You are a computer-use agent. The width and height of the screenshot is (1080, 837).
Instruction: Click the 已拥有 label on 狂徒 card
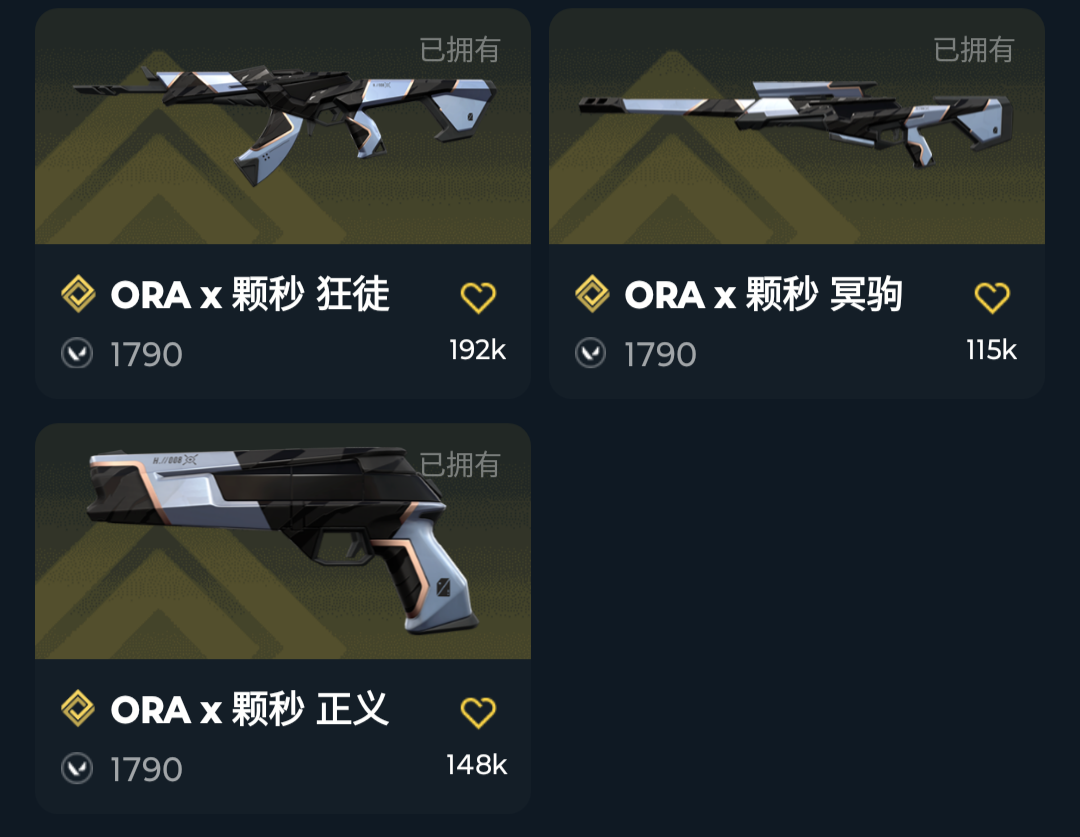click(460, 50)
